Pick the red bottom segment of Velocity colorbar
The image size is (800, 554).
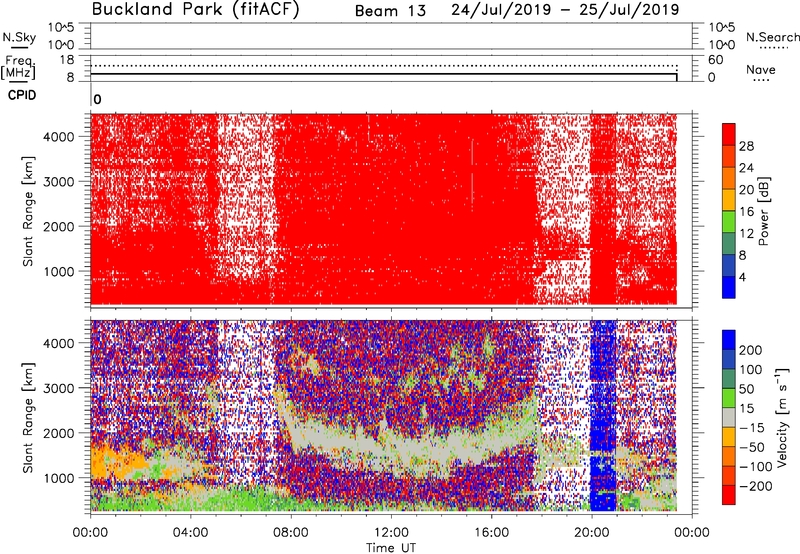[x=729, y=495]
